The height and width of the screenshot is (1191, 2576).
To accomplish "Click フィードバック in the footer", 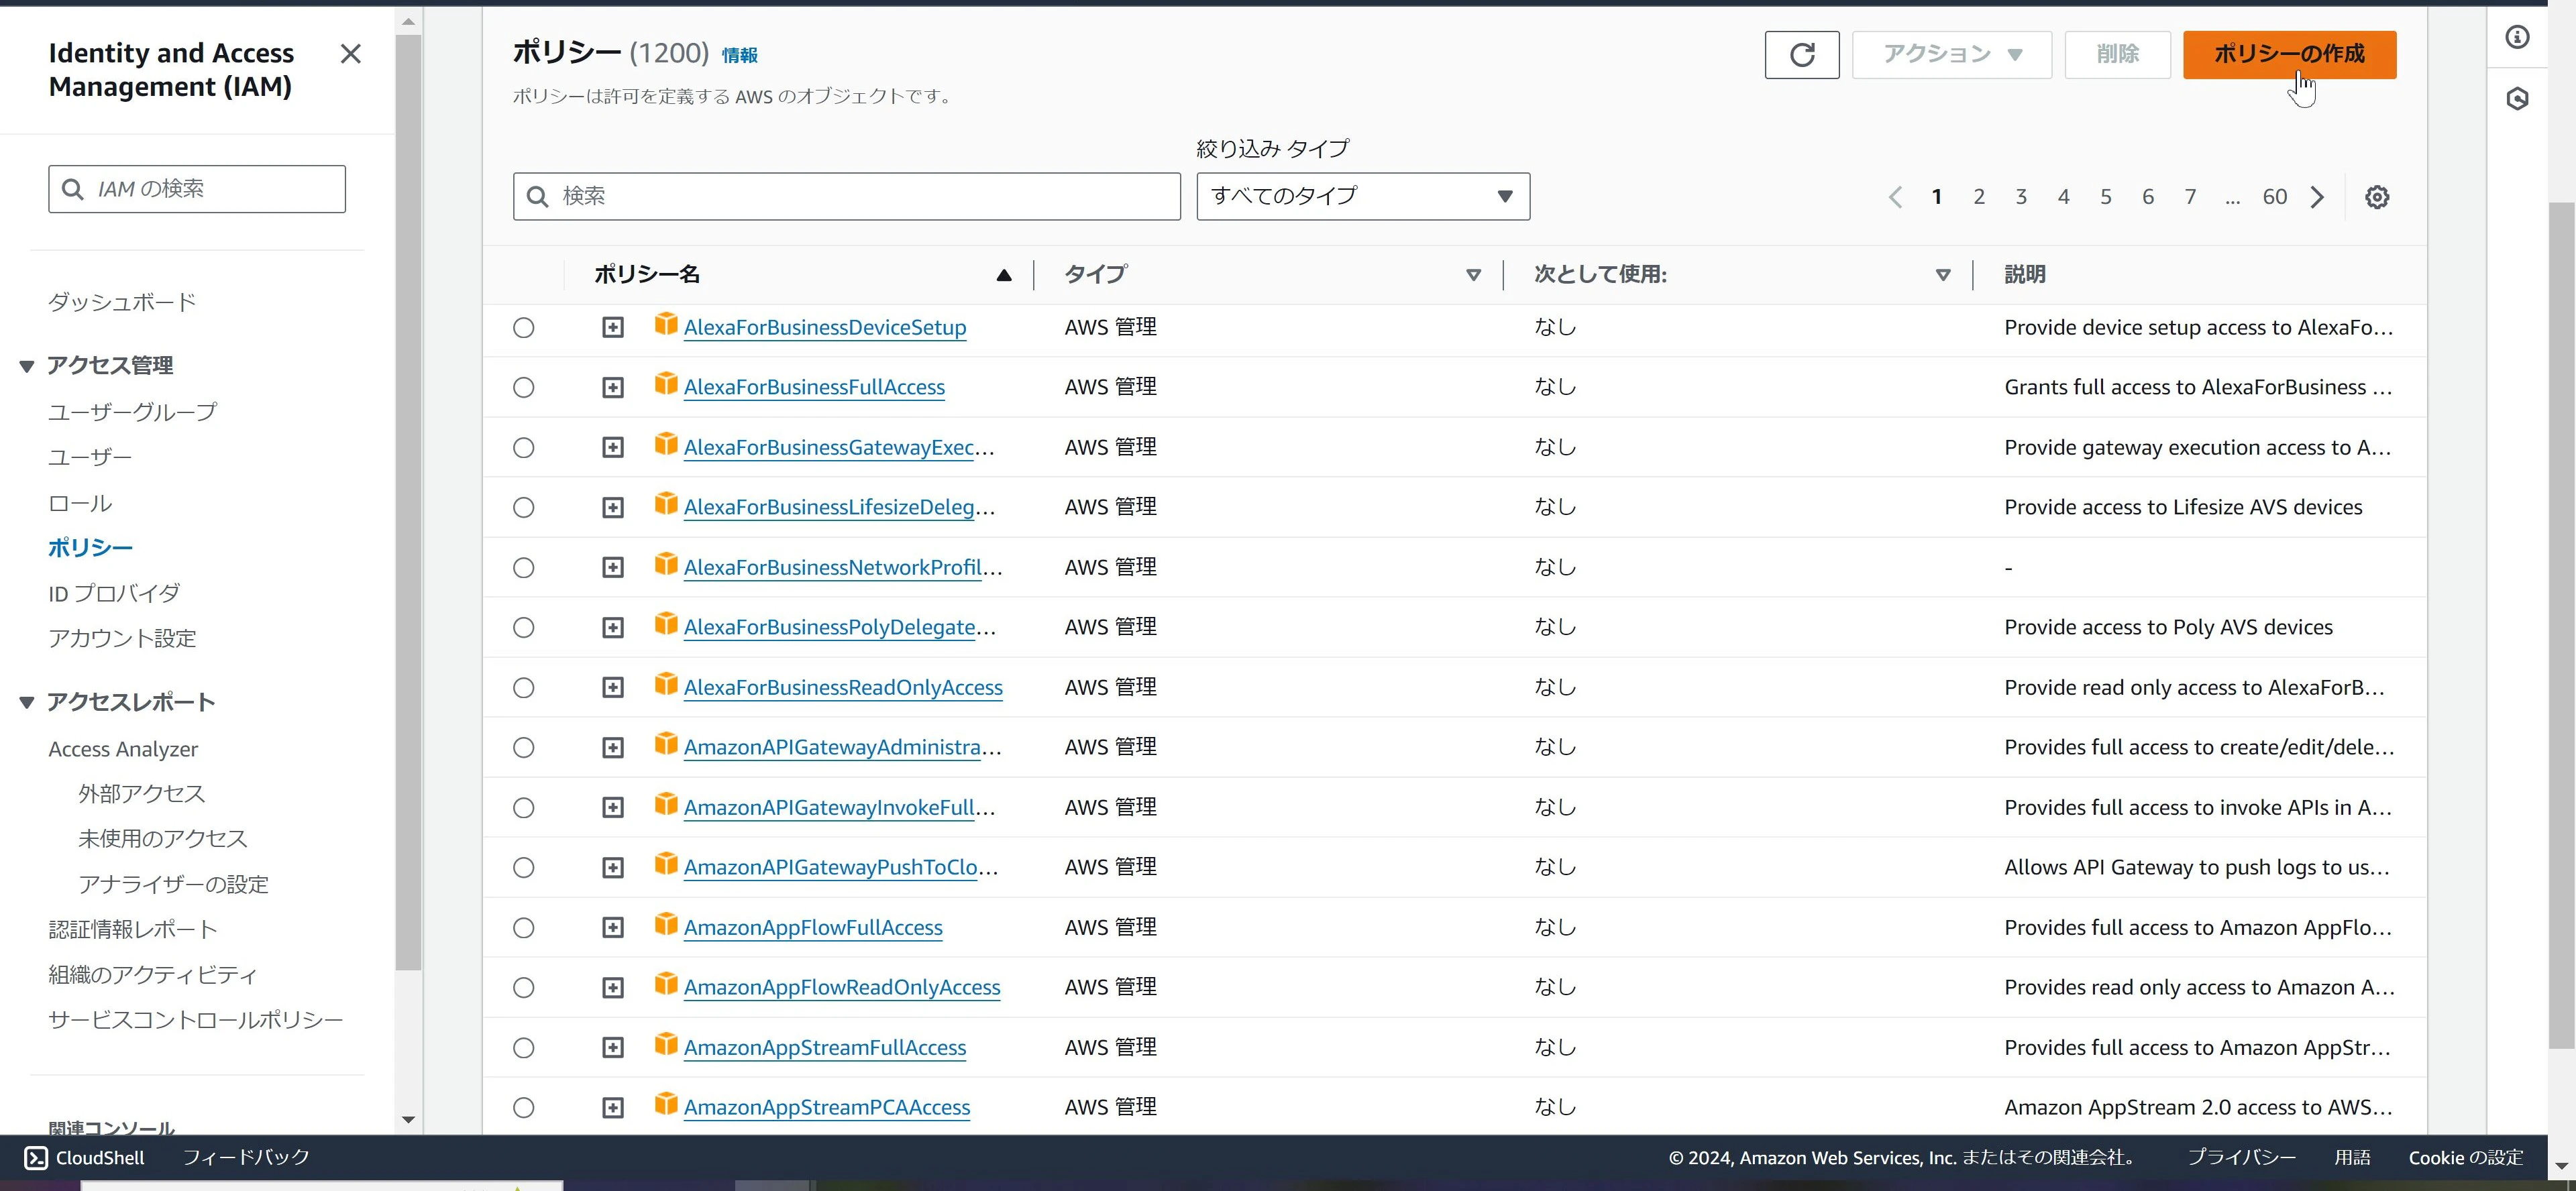I will tap(246, 1157).
